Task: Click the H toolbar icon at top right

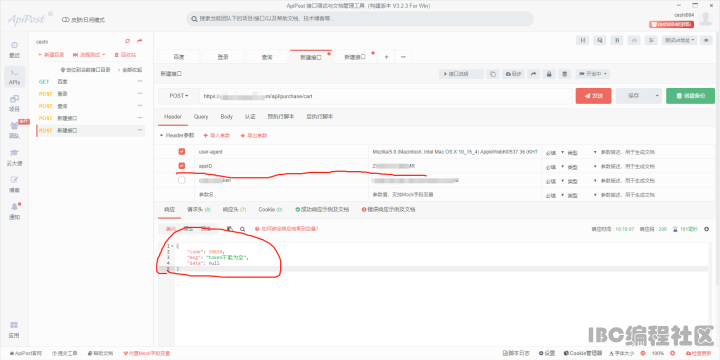Action: [582, 40]
